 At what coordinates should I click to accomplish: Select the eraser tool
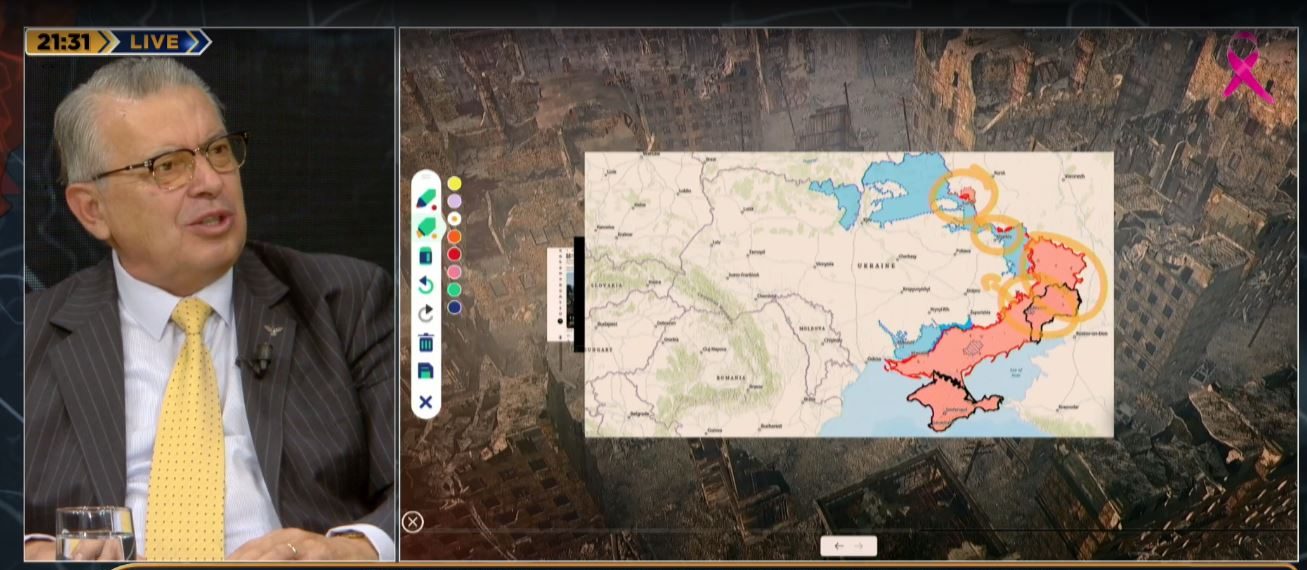425,256
